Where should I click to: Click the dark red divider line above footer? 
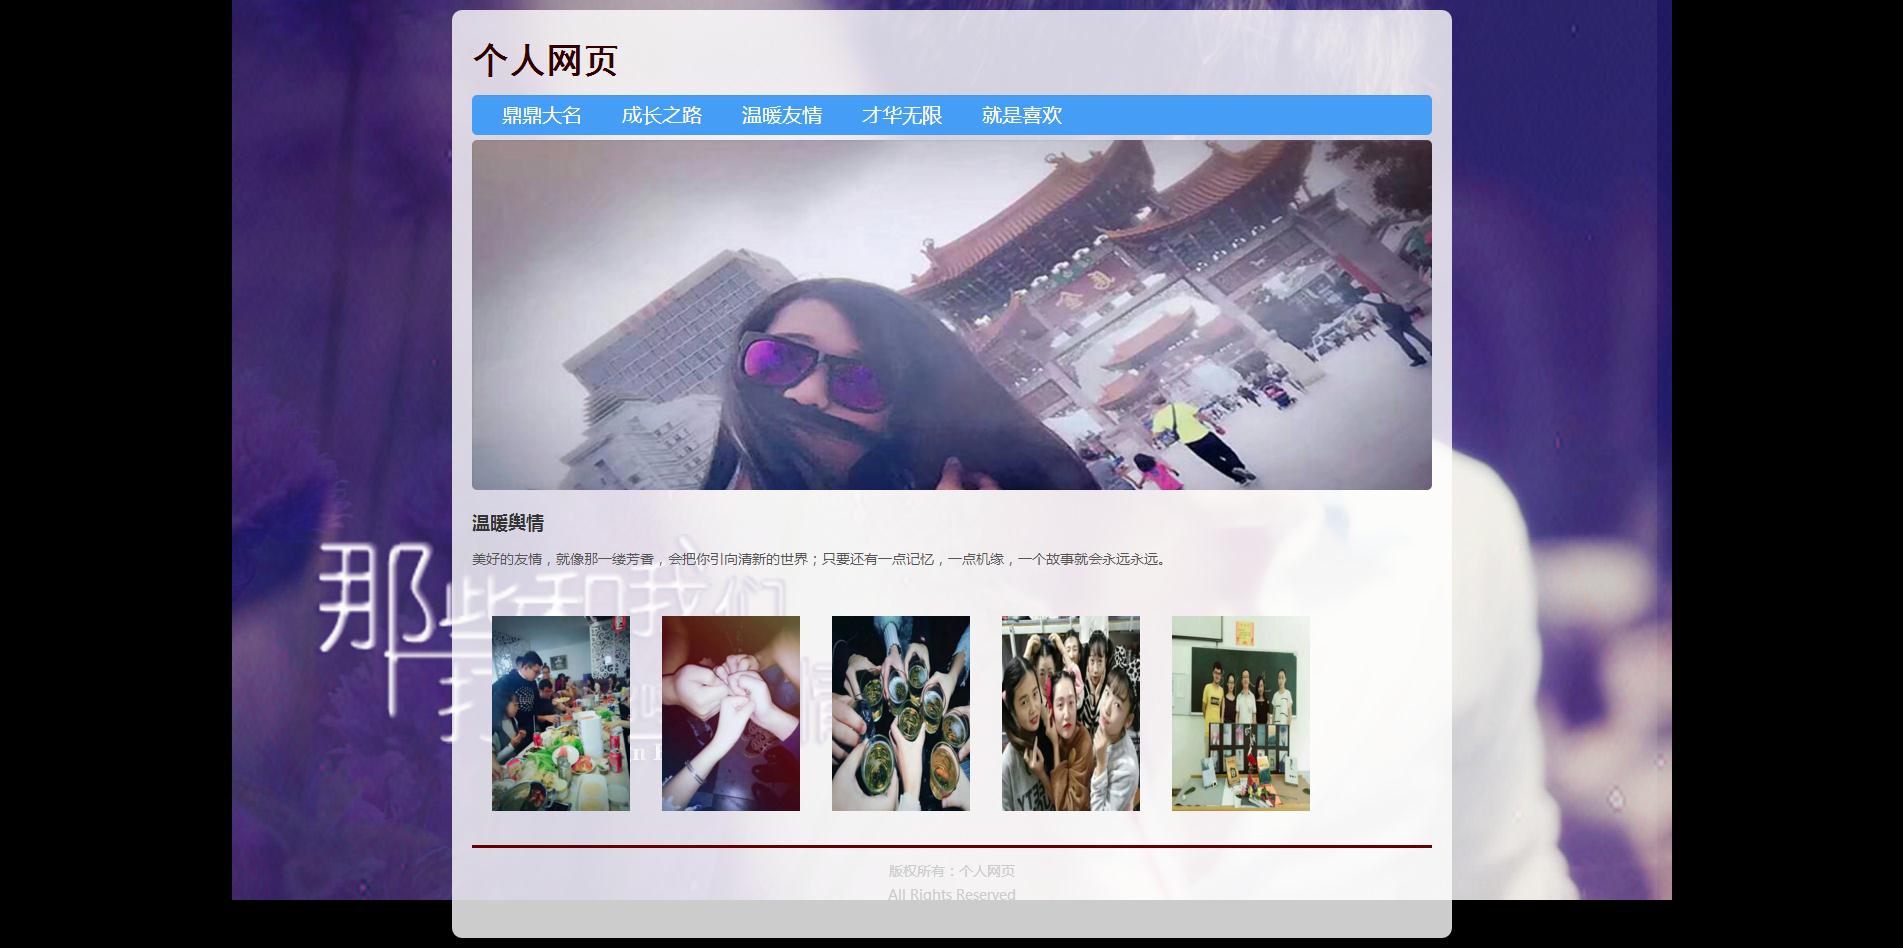tap(951, 846)
